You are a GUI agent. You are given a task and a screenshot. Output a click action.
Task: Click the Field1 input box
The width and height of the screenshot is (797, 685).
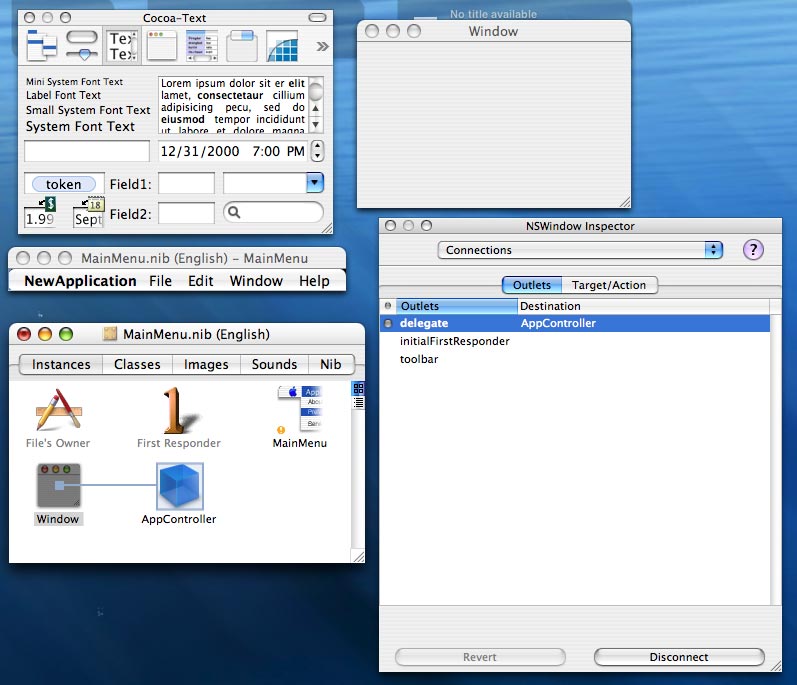tap(186, 183)
